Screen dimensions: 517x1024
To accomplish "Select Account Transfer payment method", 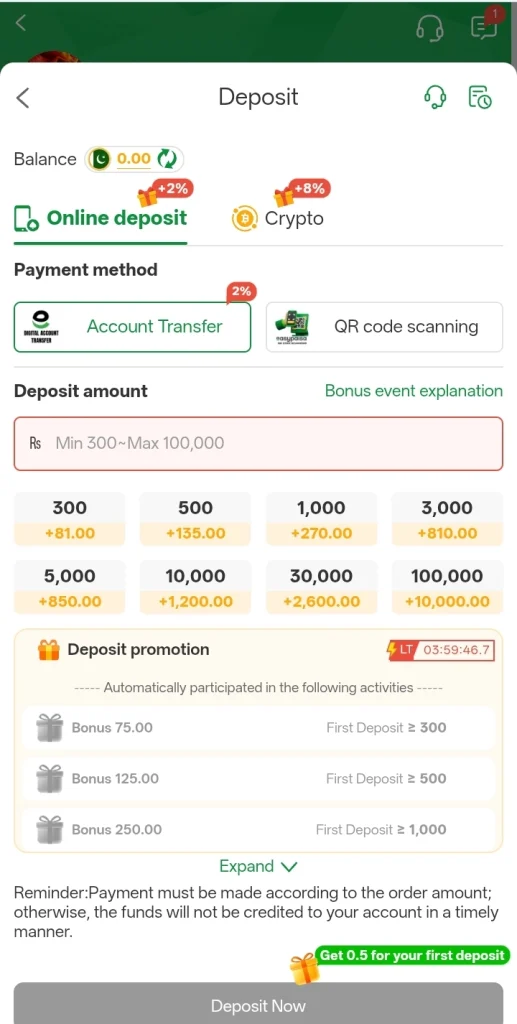I will point(133,327).
